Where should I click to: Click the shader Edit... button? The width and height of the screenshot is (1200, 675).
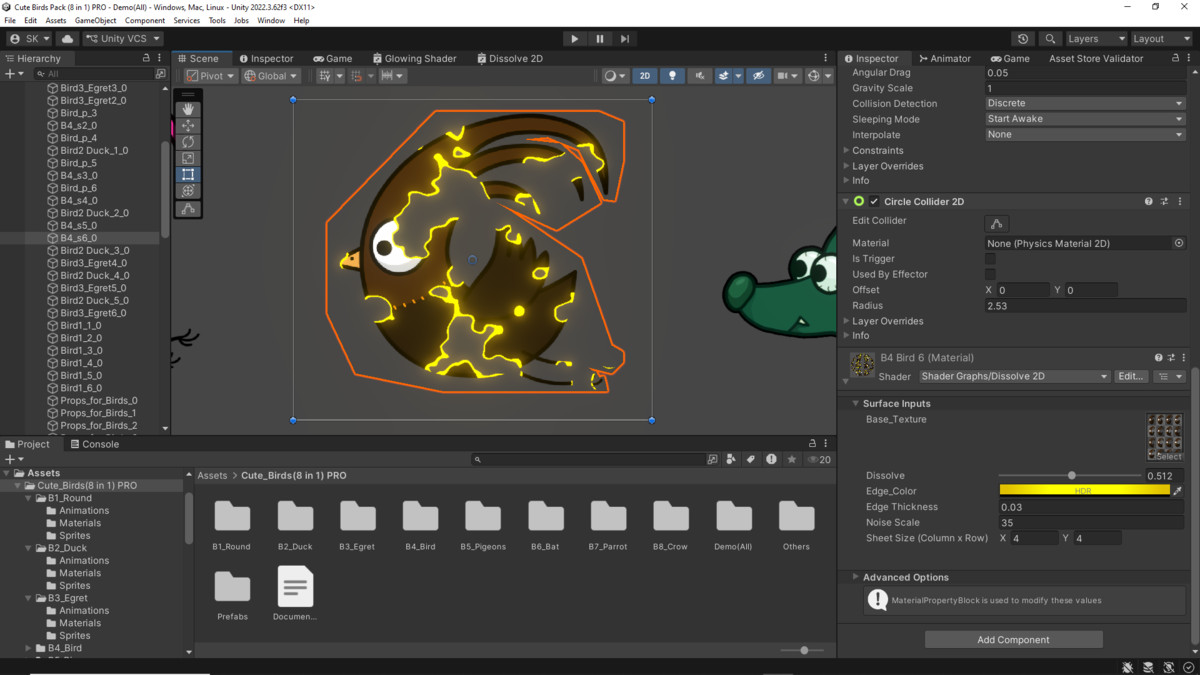click(x=1131, y=377)
